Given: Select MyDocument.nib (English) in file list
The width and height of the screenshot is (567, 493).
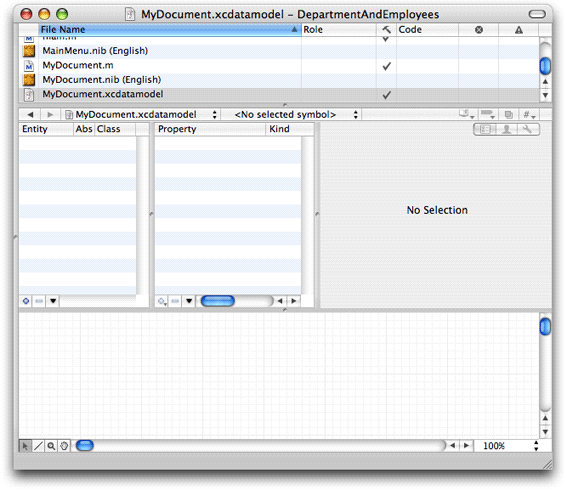Looking at the screenshot, I should click(278, 80).
